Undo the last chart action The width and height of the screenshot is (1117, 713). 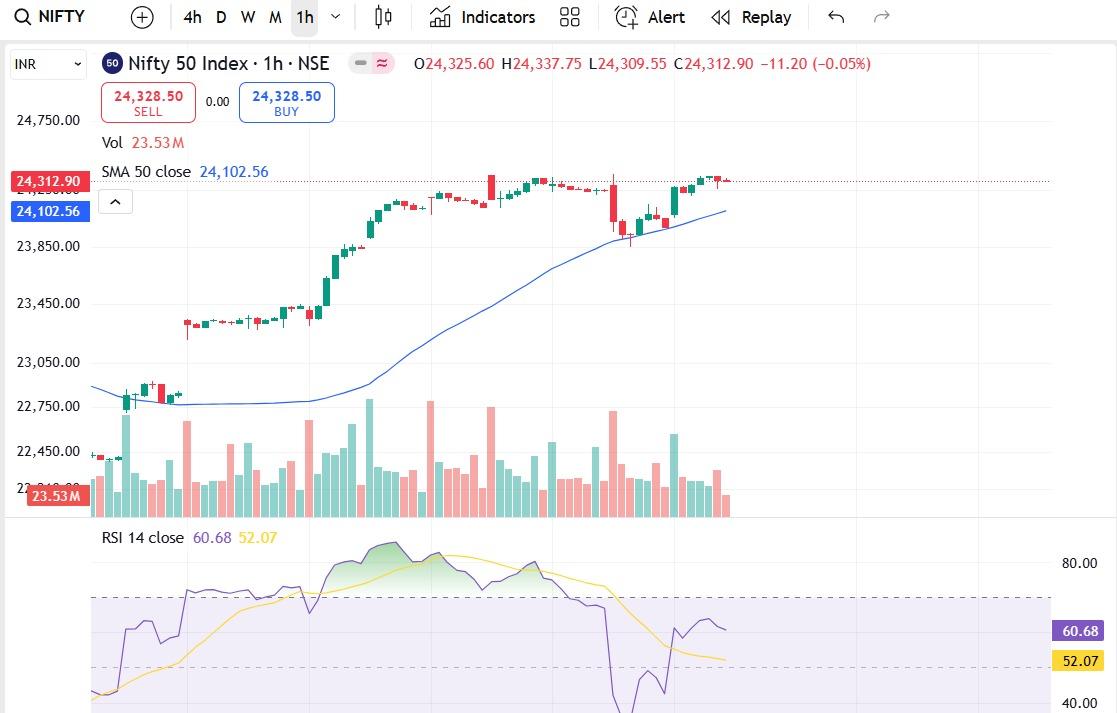click(836, 17)
